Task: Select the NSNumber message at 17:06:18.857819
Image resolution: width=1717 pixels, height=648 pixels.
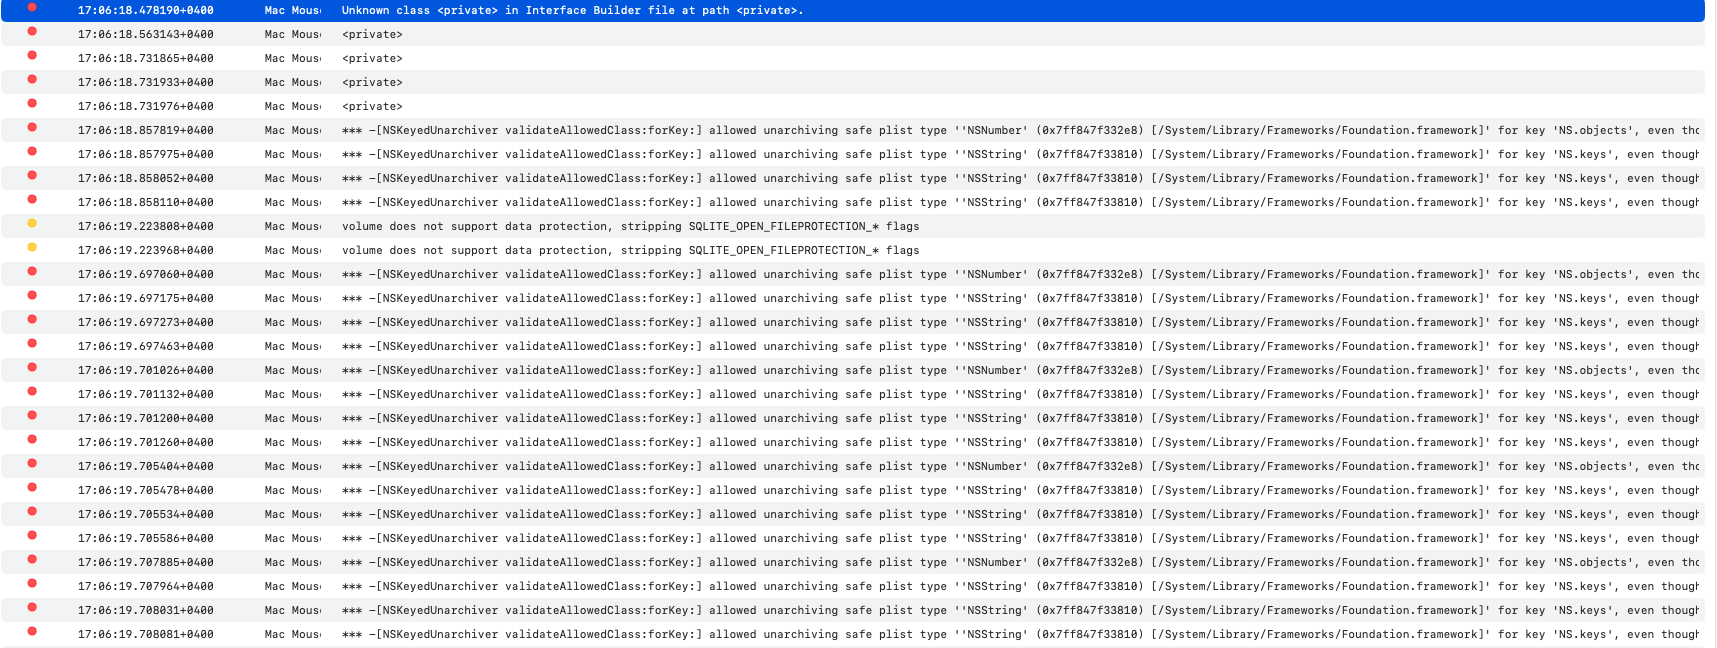Action: [1020, 130]
